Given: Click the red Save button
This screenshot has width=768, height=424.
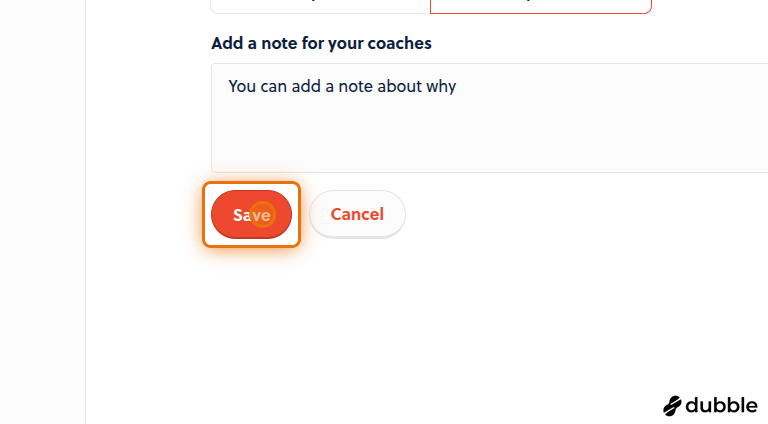Looking at the screenshot, I should (x=251, y=214).
